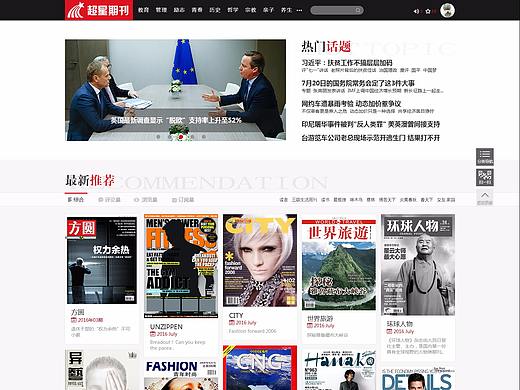
Task: Open the CITY magazine cover
Action: [260, 260]
